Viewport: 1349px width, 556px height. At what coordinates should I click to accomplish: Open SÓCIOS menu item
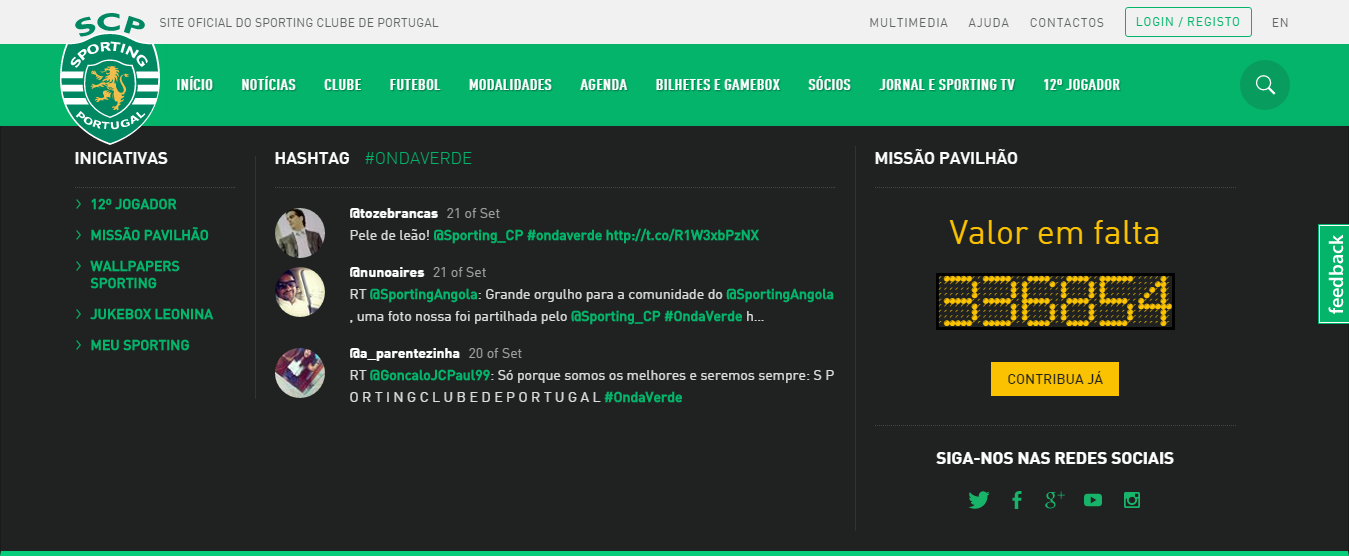(829, 85)
